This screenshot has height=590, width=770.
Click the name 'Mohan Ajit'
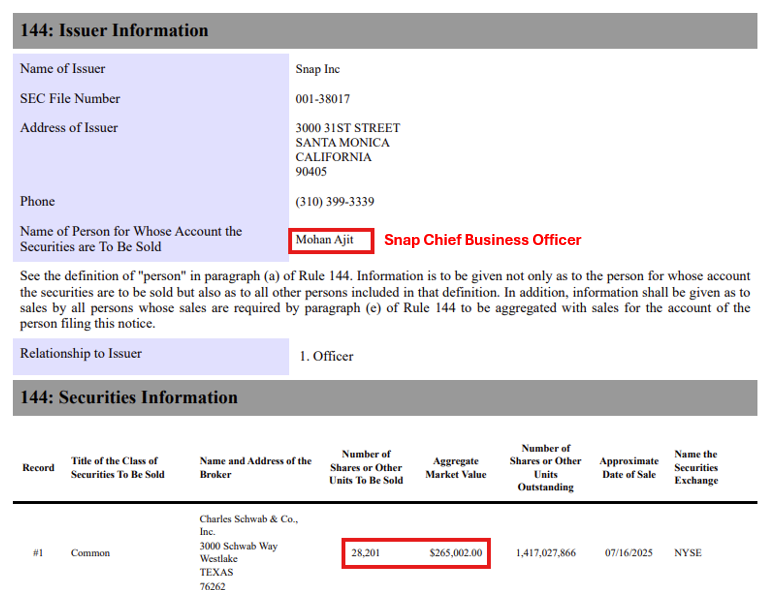point(325,240)
